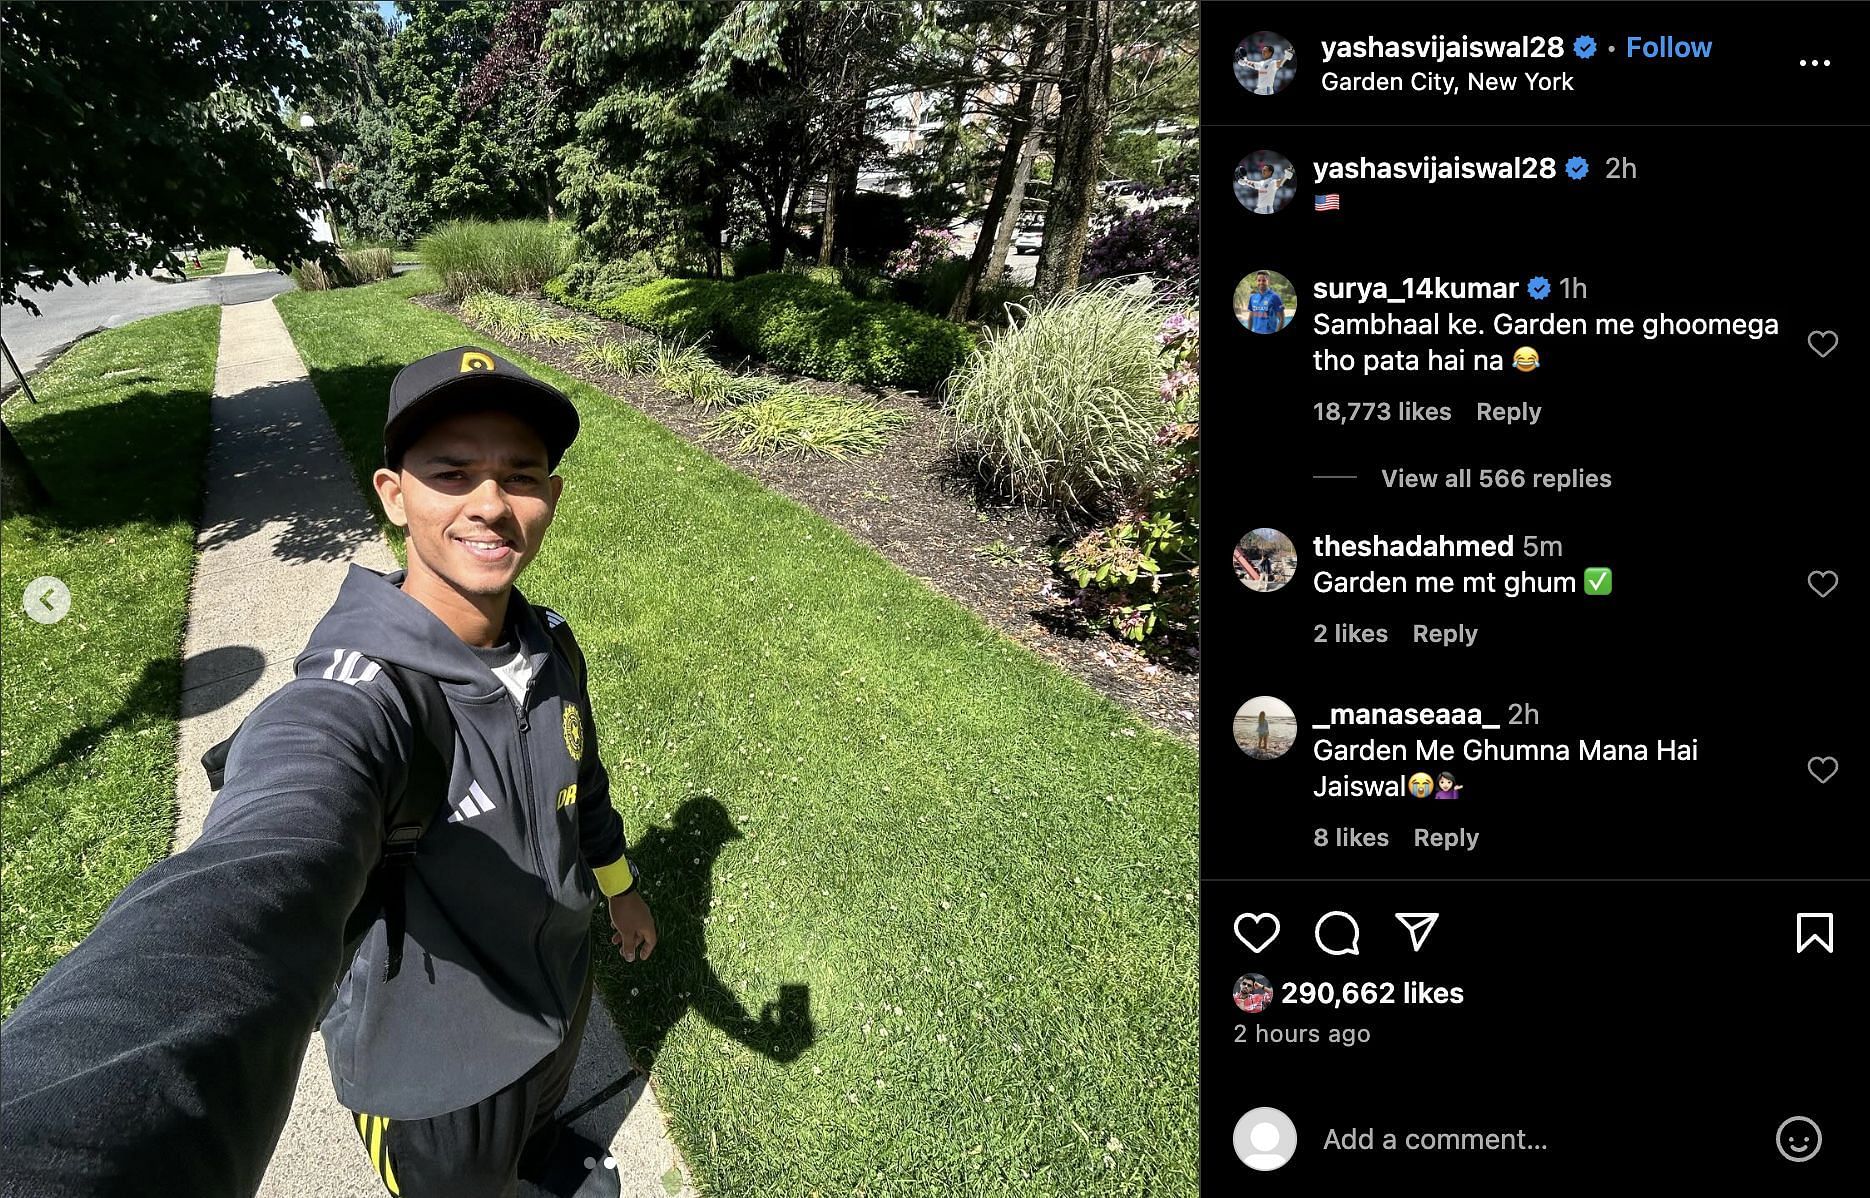Image resolution: width=1870 pixels, height=1198 pixels.
Task: Reply to _manaseaaa_'s comment
Action: coord(1445,837)
